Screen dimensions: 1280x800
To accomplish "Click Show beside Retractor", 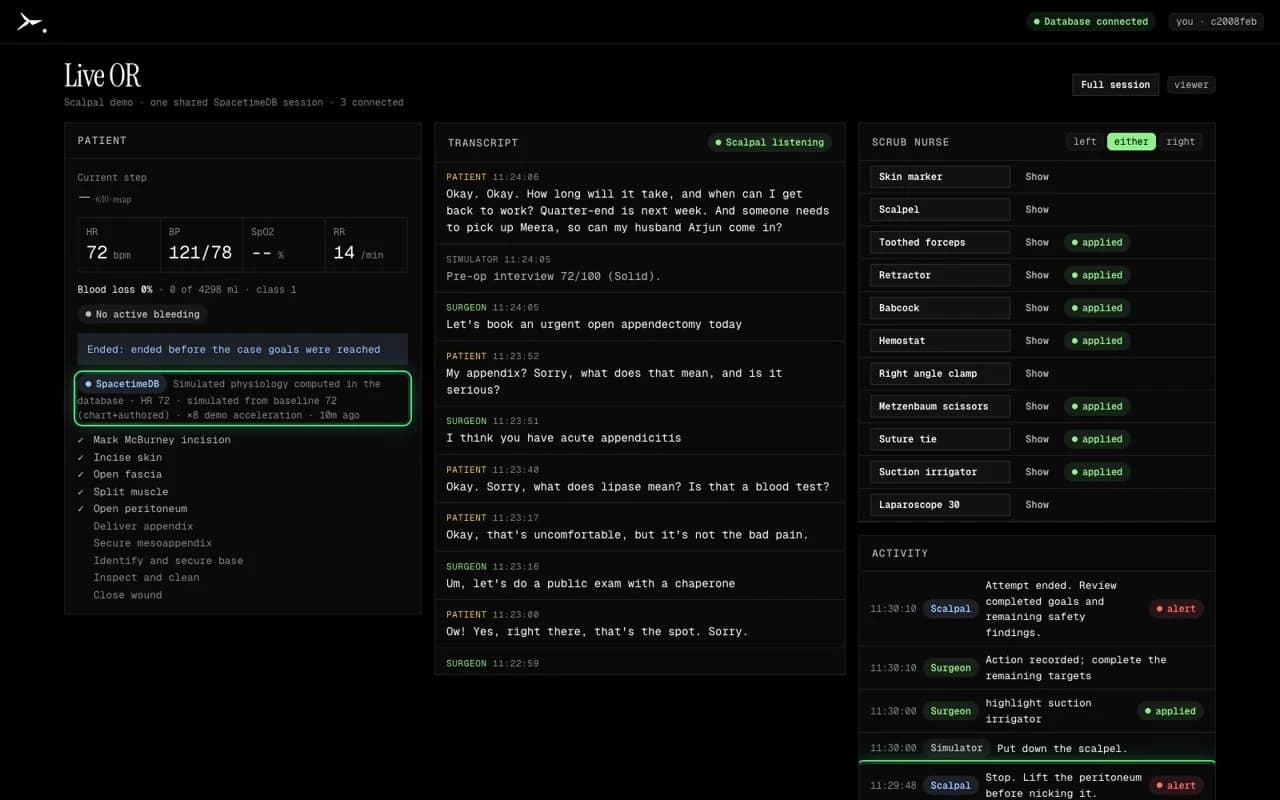I will click(x=1037, y=275).
